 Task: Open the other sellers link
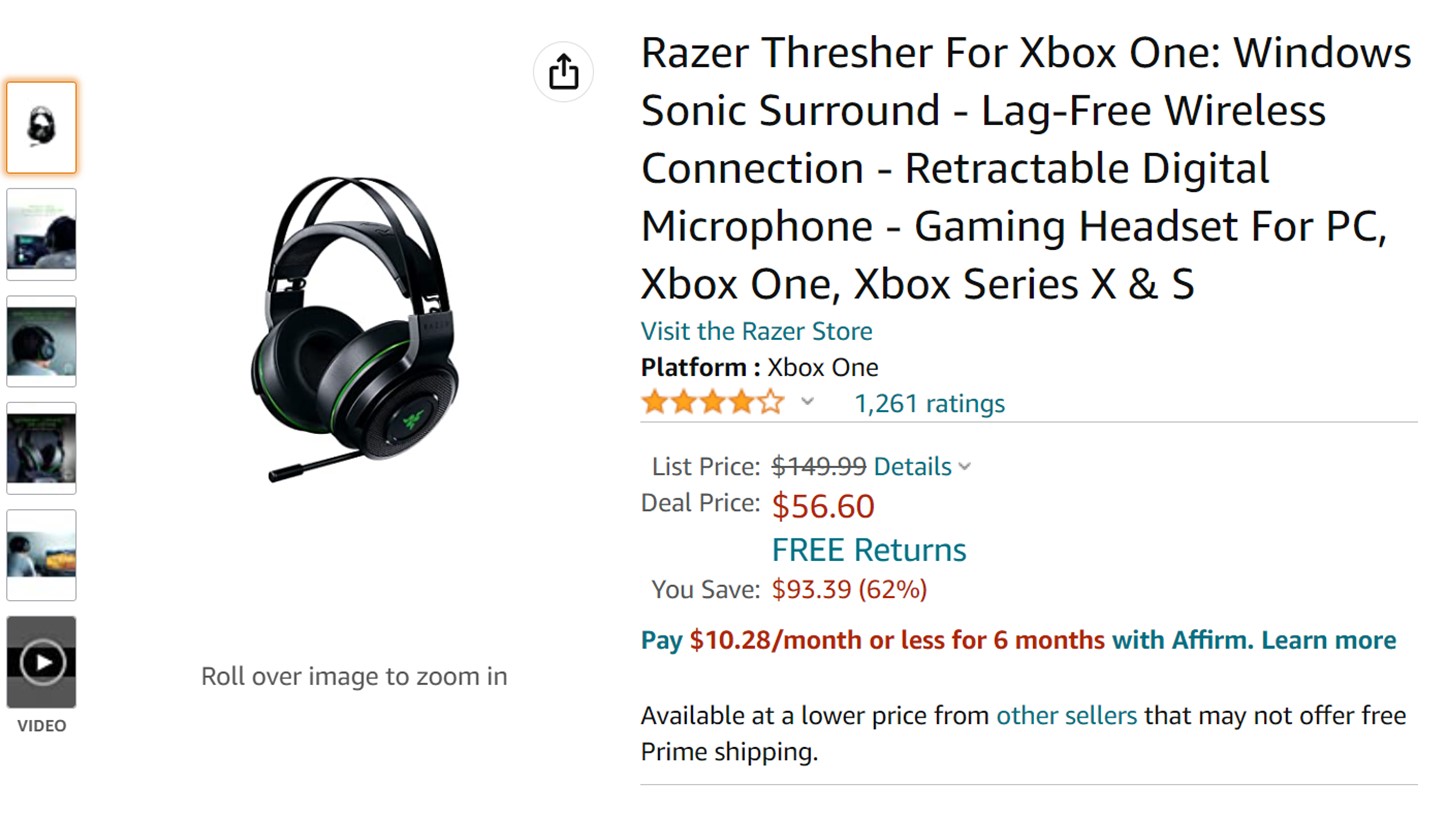[x=1066, y=715]
